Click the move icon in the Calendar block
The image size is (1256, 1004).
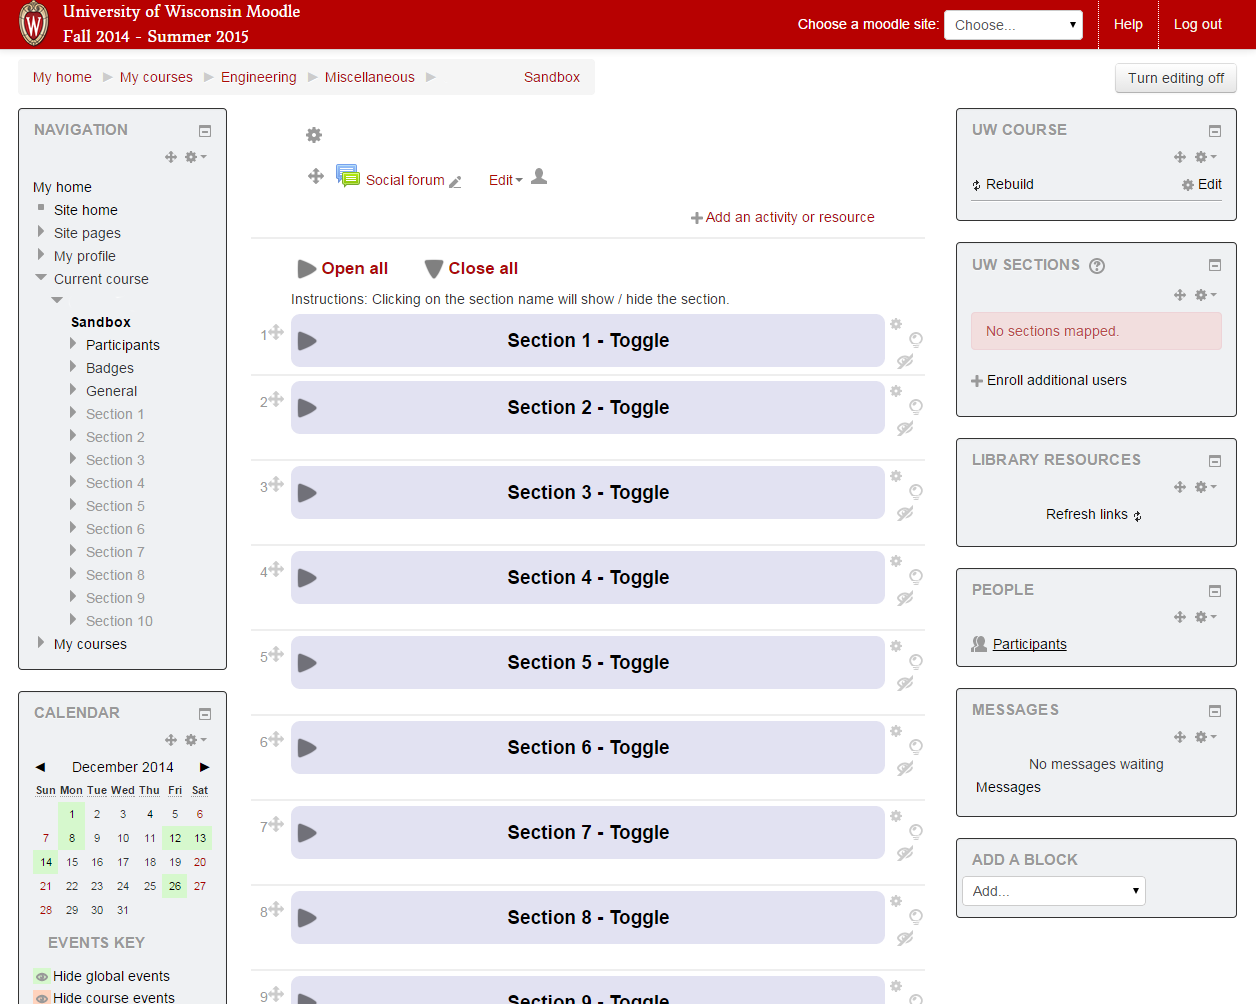pyautogui.click(x=171, y=740)
